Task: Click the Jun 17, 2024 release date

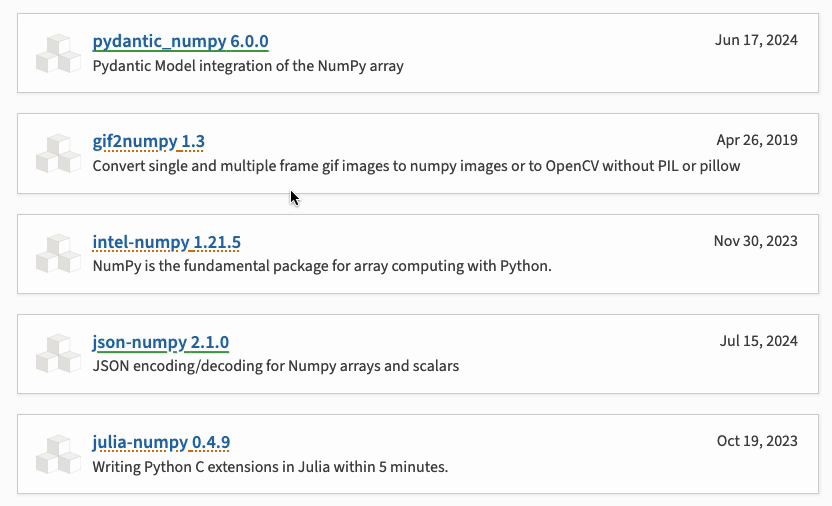Action: [x=756, y=41]
